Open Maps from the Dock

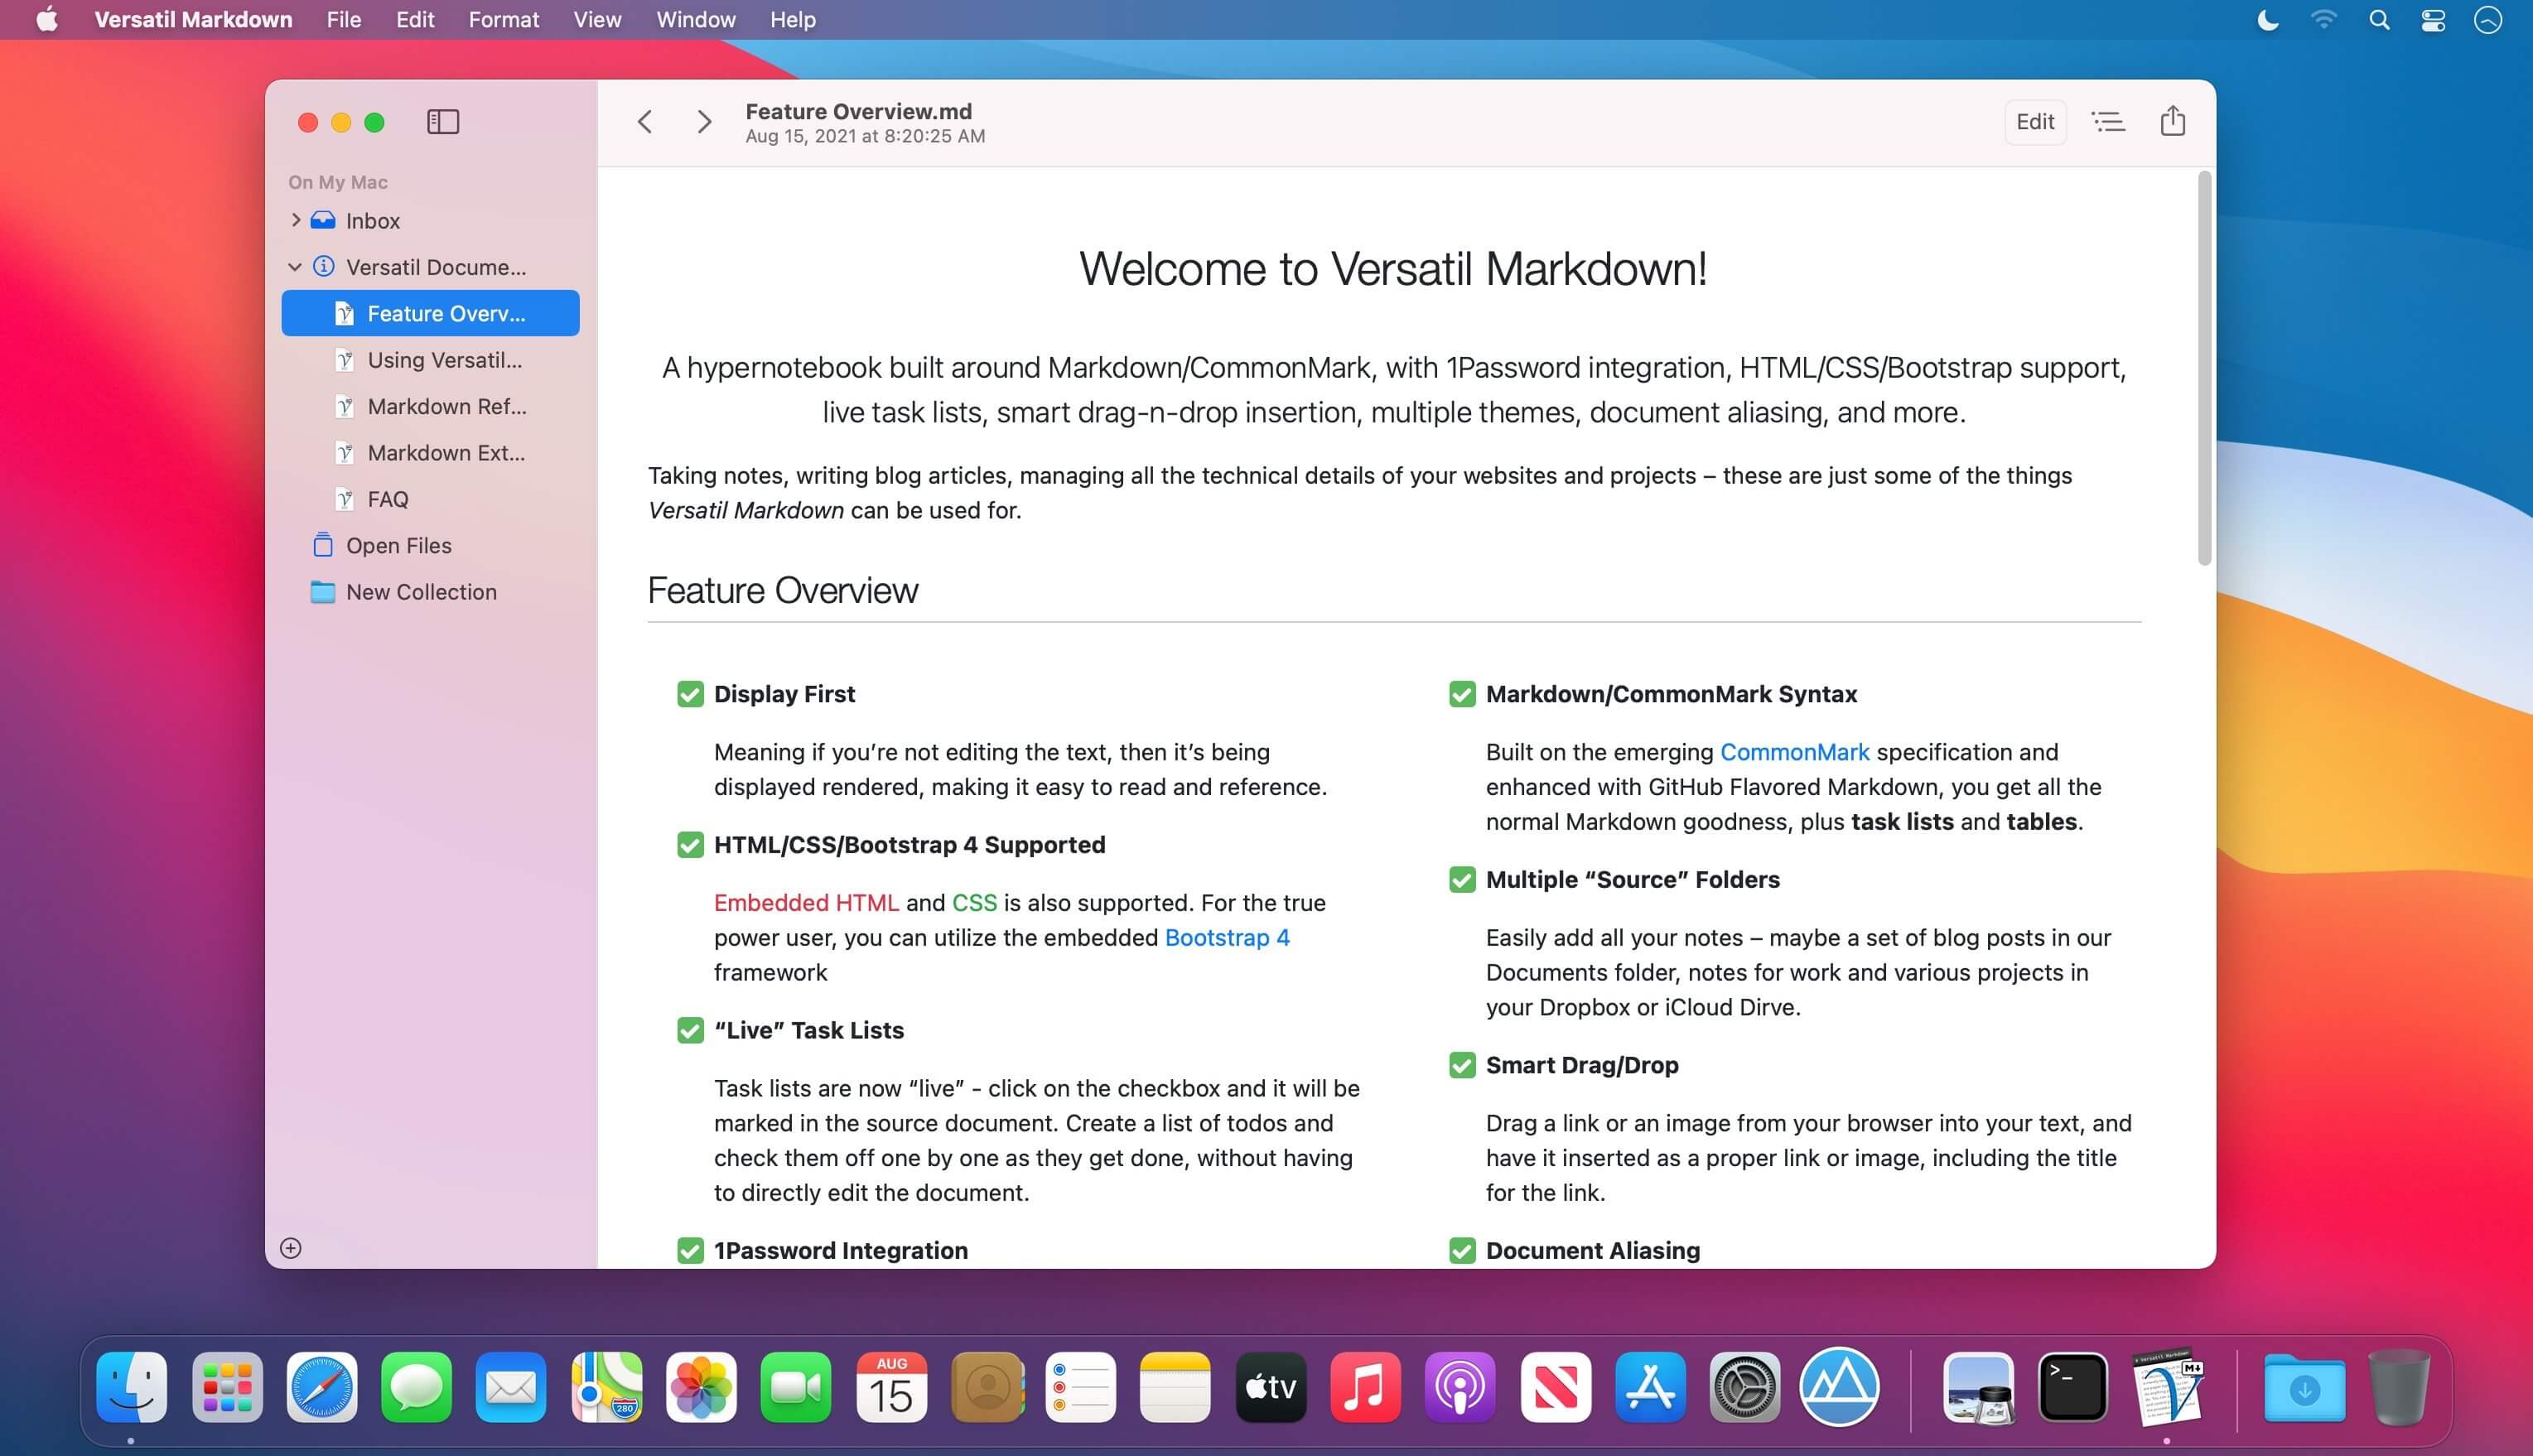tap(606, 1387)
